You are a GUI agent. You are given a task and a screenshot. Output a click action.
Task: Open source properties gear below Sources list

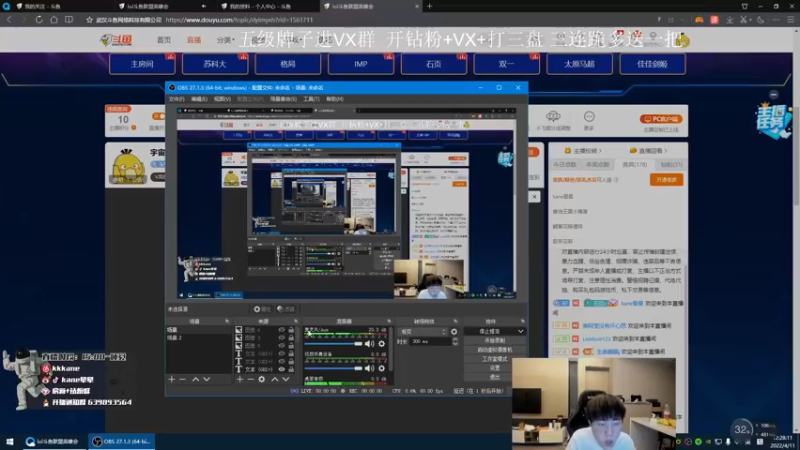pyautogui.click(x=262, y=379)
